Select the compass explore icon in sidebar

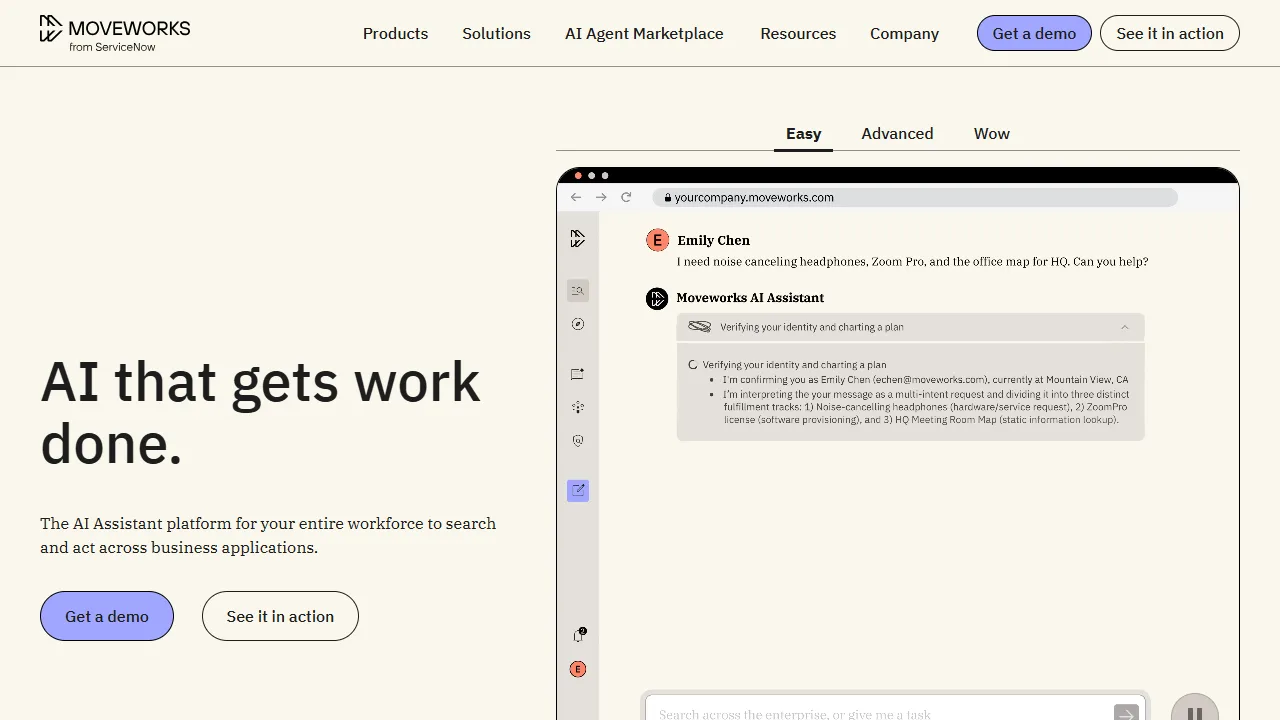click(578, 324)
